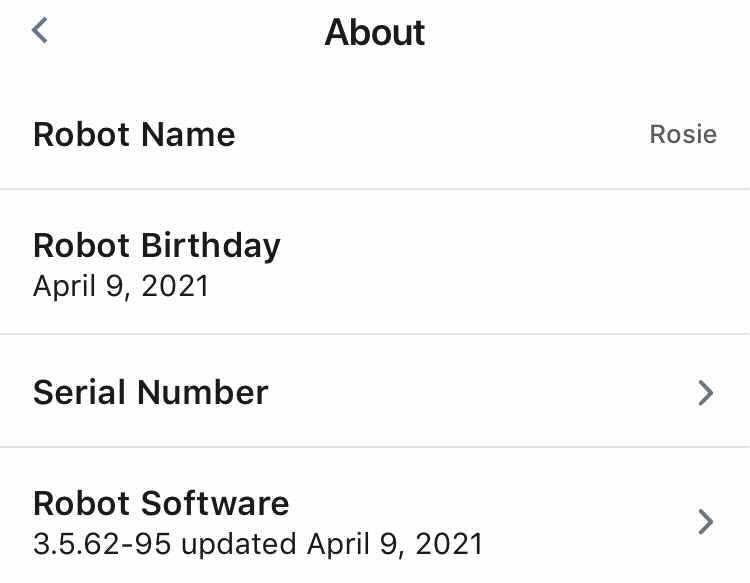The image size is (750, 583).
Task: Click the year "2021" in the birthday date
Action: pos(176,287)
